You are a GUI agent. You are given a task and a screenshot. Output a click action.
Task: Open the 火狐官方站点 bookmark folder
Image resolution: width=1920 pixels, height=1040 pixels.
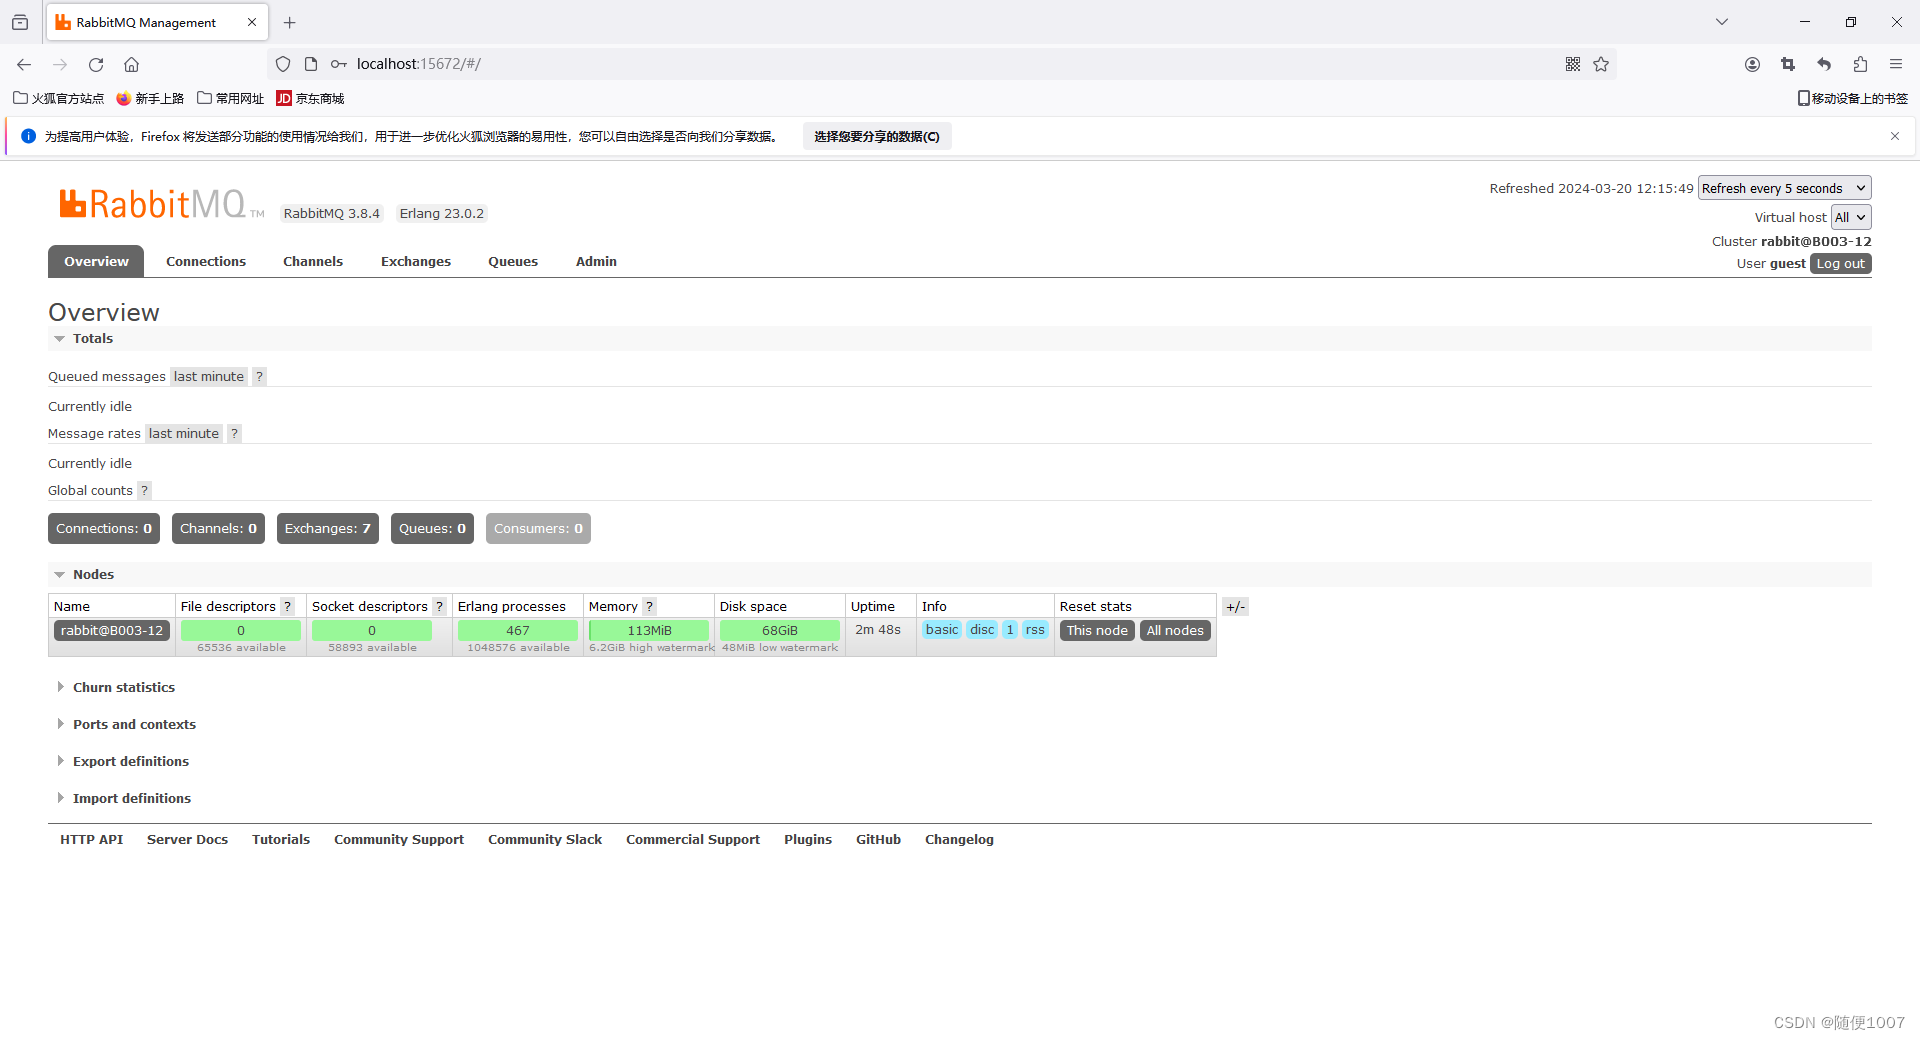59,98
